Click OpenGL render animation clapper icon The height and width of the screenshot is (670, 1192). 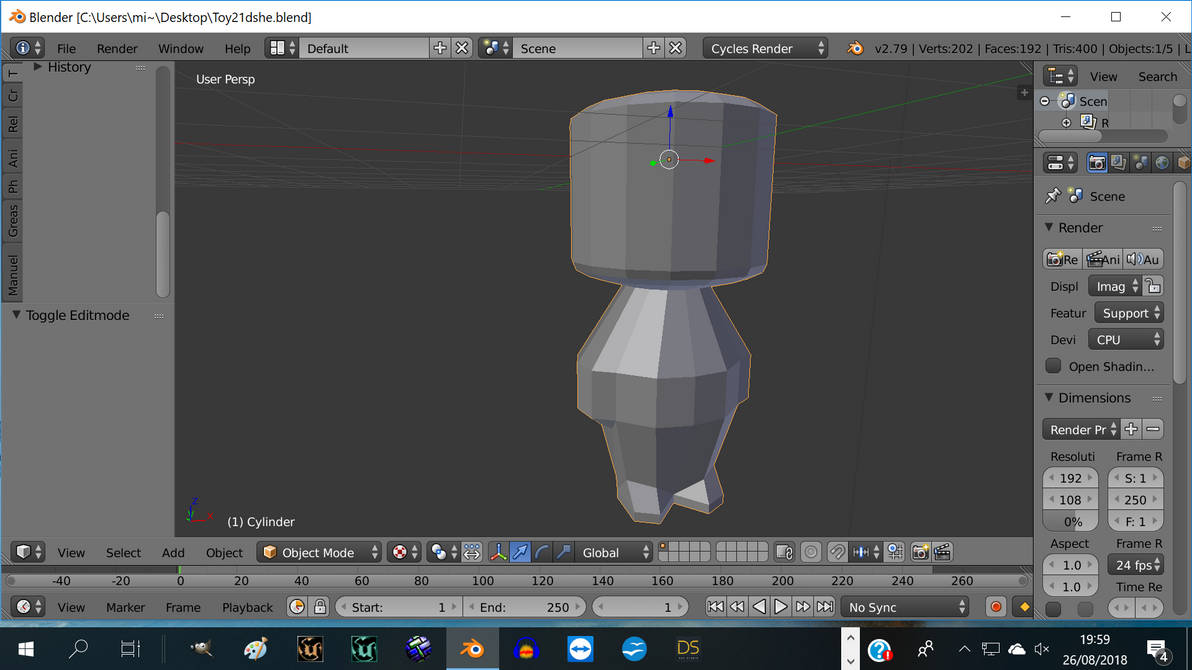(943, 552)
